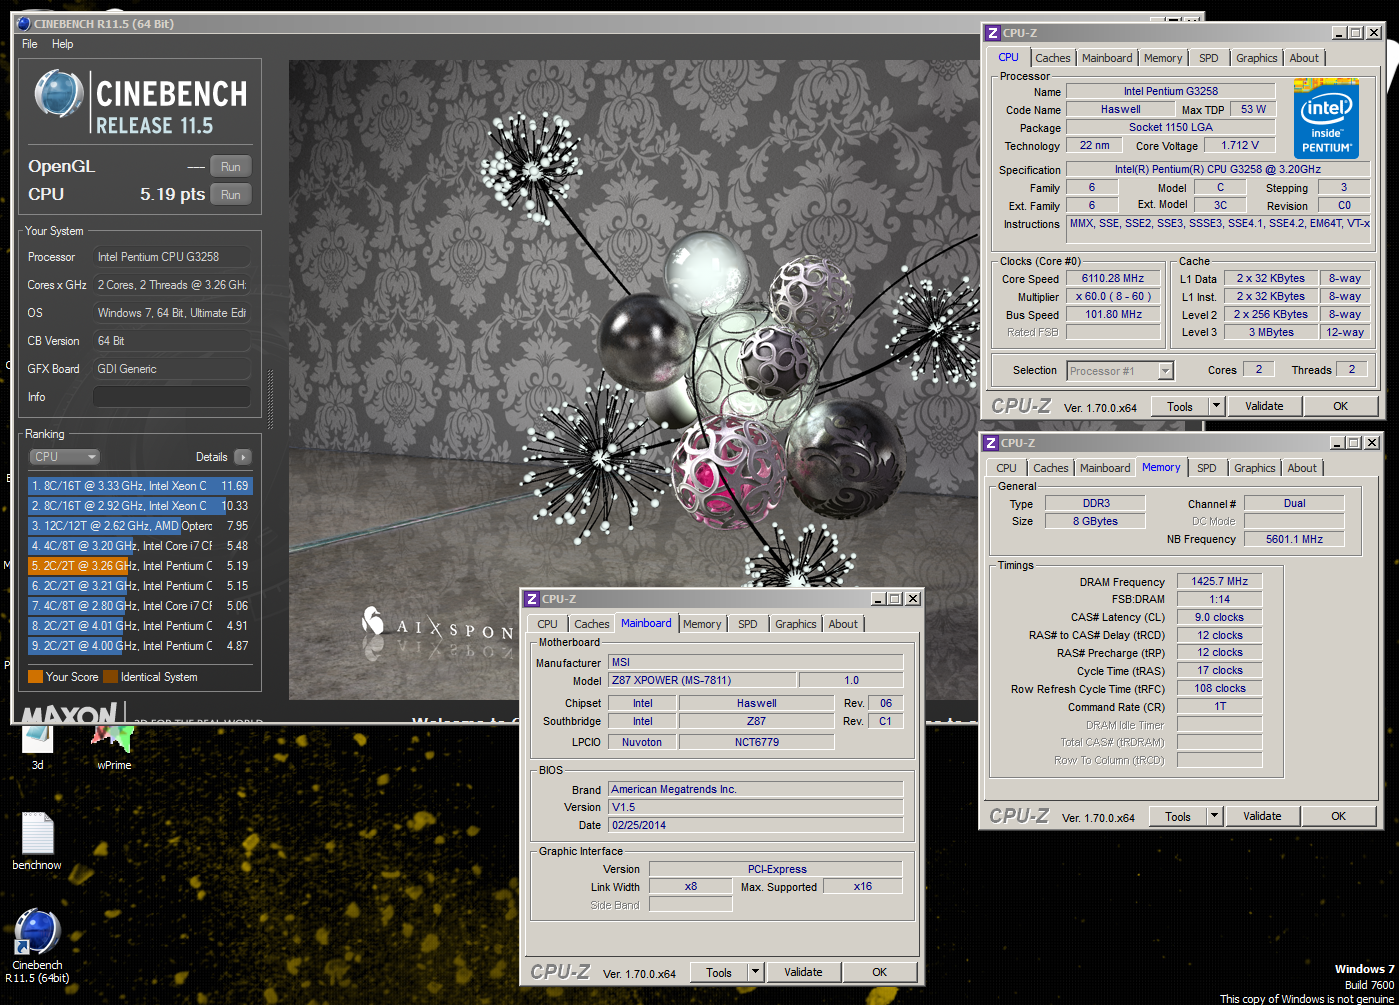Screen dimensions: 1399x1005
Task: Switch to Mainboard tab in CPU-Z CPU window
Action: pyautogui.click(x=1107, y=58)
